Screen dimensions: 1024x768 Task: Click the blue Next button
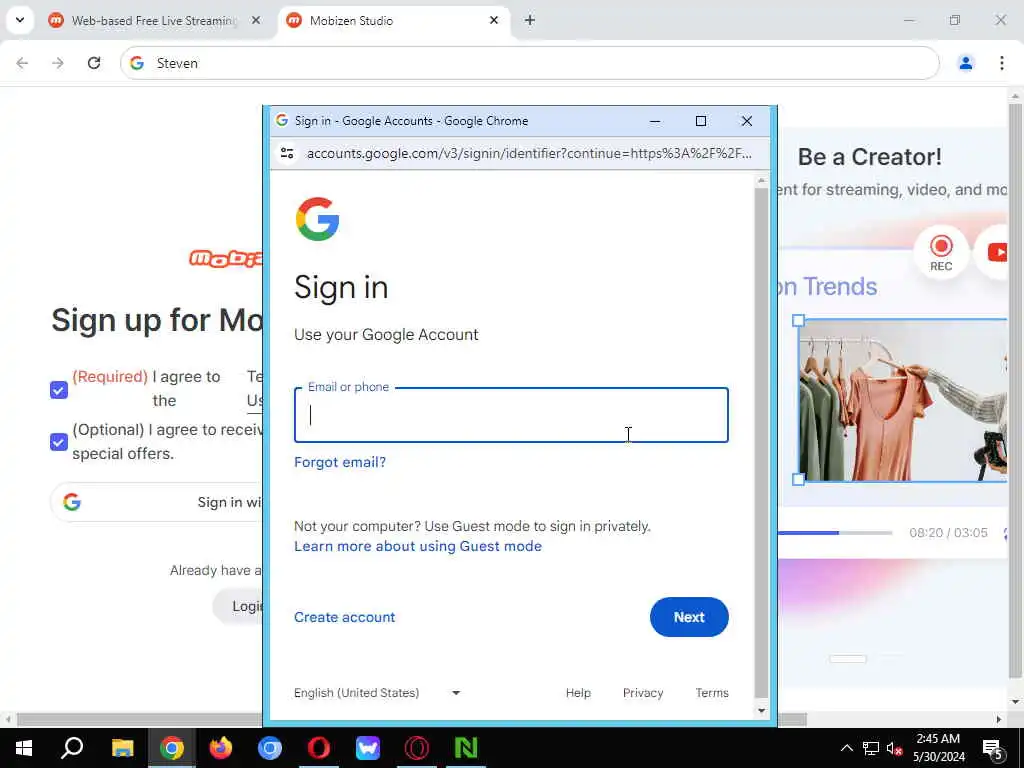coord(689,617)
